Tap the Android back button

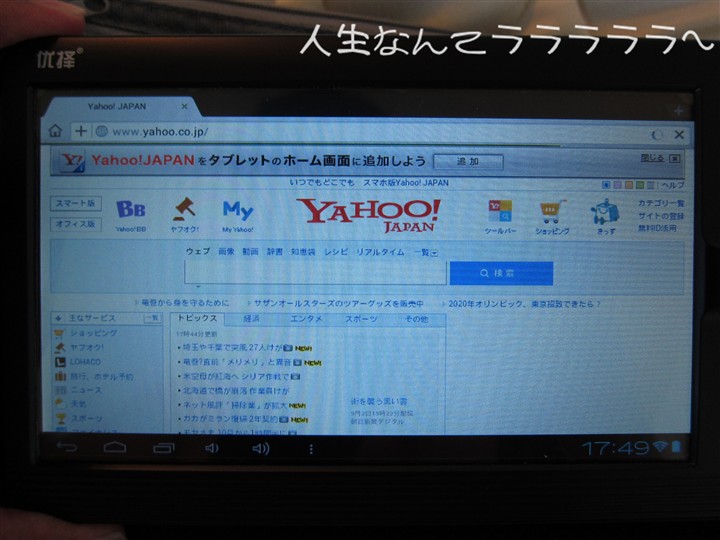tap(67, 447)
